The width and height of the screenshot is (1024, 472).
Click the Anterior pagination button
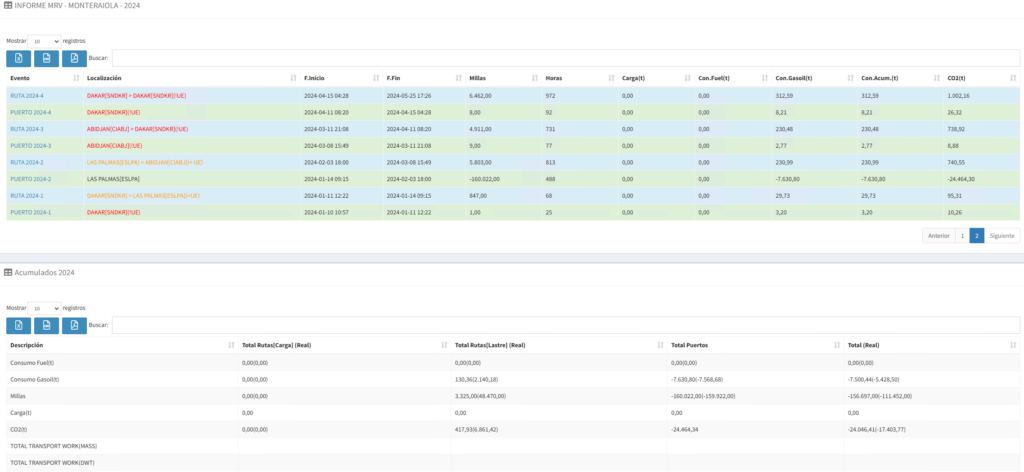click(x=938, y=236)
